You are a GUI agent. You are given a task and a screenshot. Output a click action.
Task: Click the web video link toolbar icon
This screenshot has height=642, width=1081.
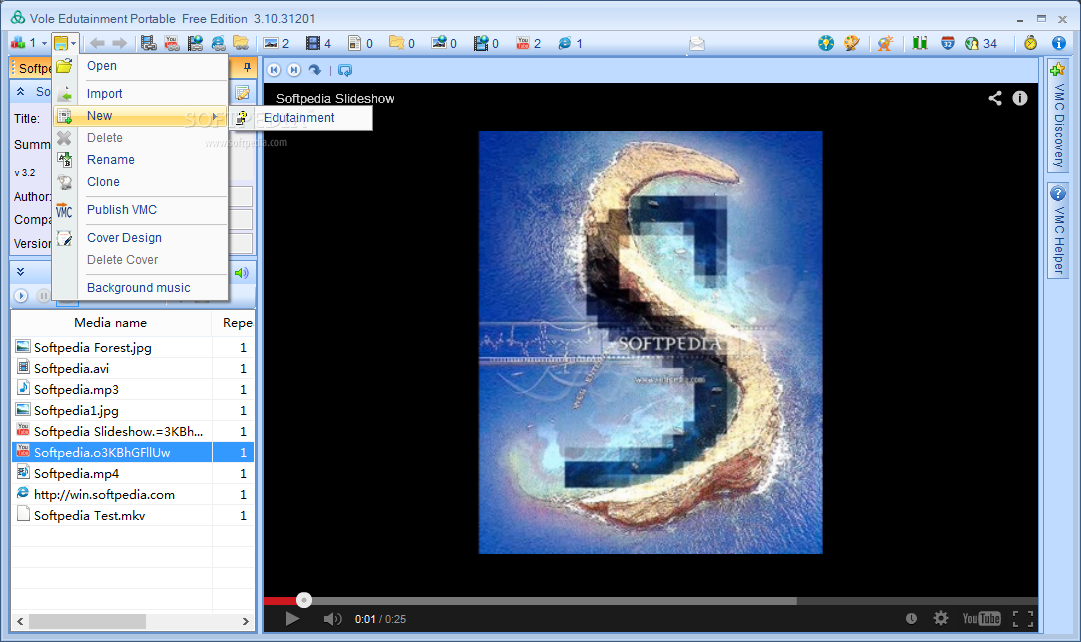[x=195, y=43]
